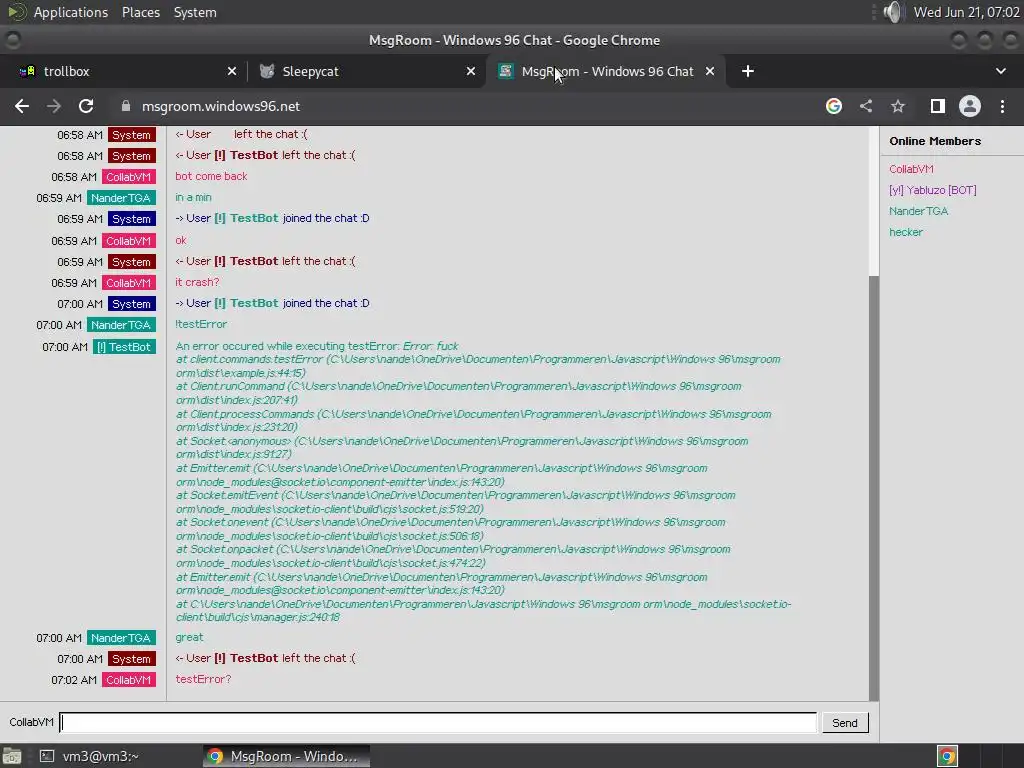Close the trollbox tab
This screenshot has width=1024, height=768.
[x=232, y=71]
